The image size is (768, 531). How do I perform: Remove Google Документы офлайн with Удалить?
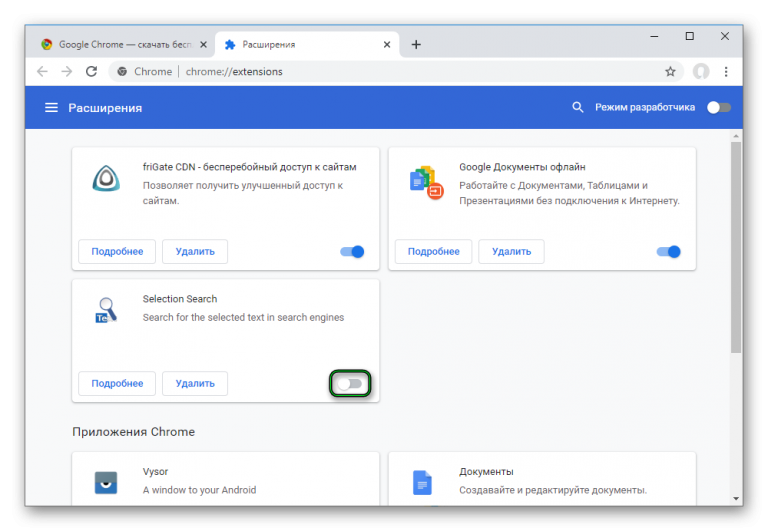(511, 251)
